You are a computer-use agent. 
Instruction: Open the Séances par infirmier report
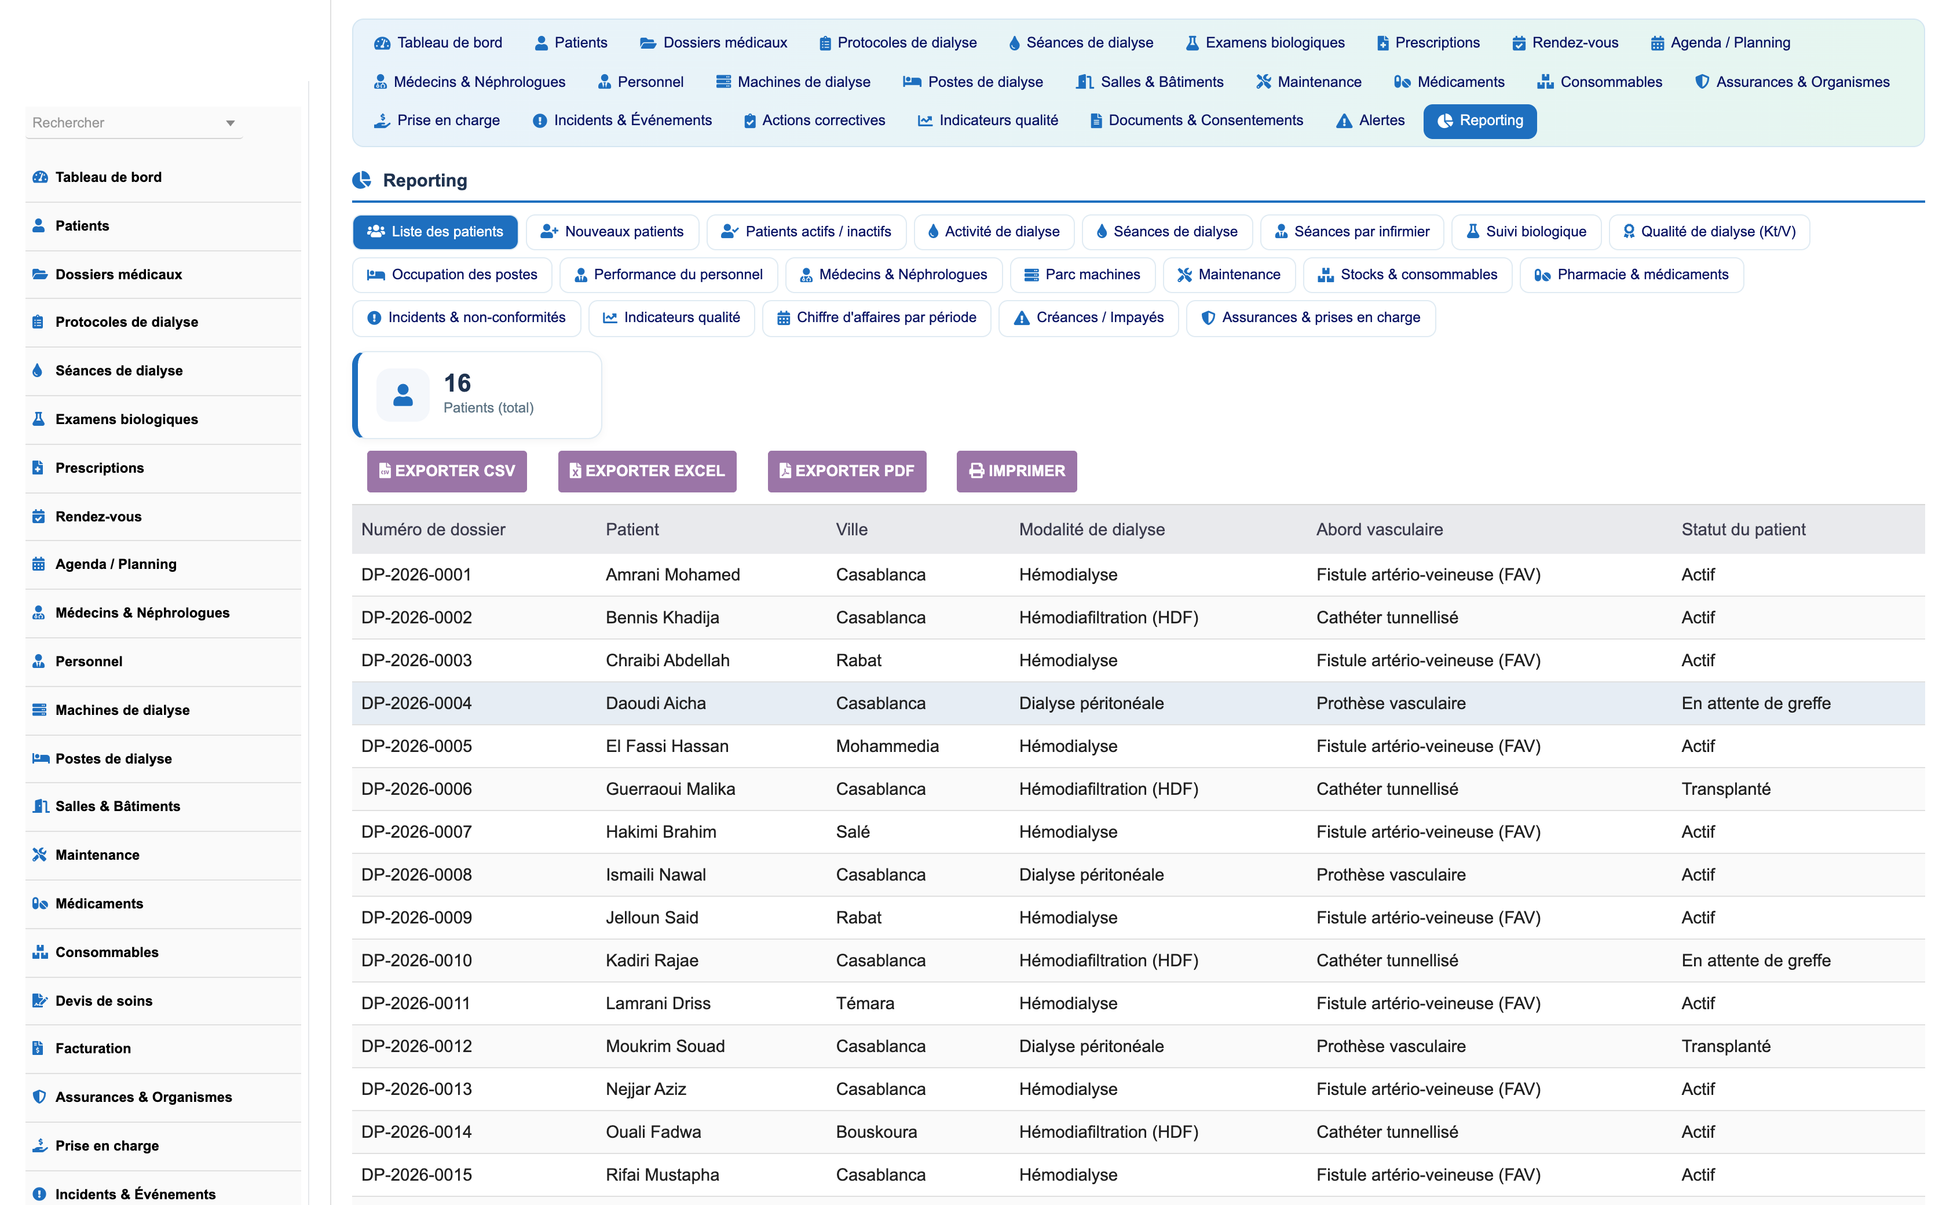pyautogui.click(x=1351, y=232)
